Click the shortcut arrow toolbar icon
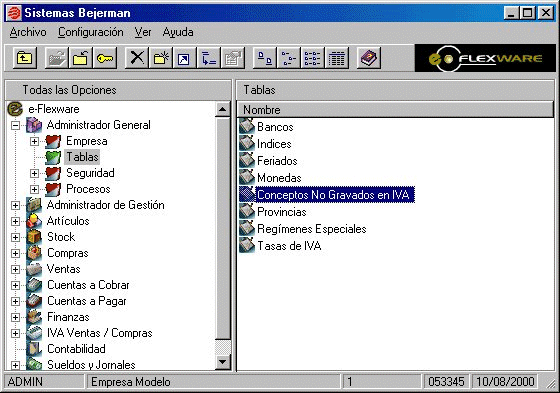 tap(184, 58)
